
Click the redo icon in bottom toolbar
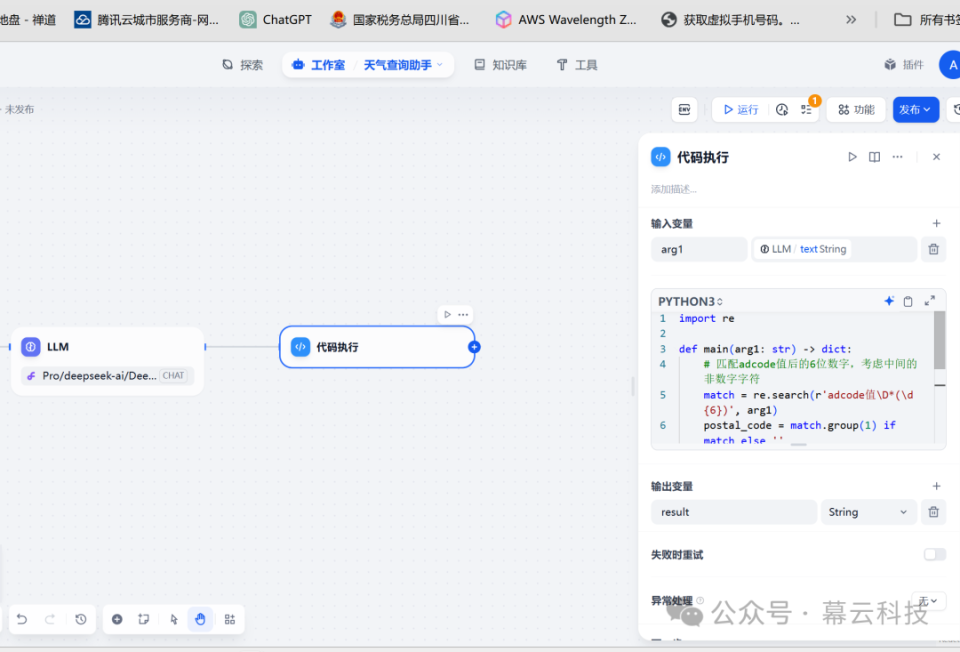pos(48,619)
